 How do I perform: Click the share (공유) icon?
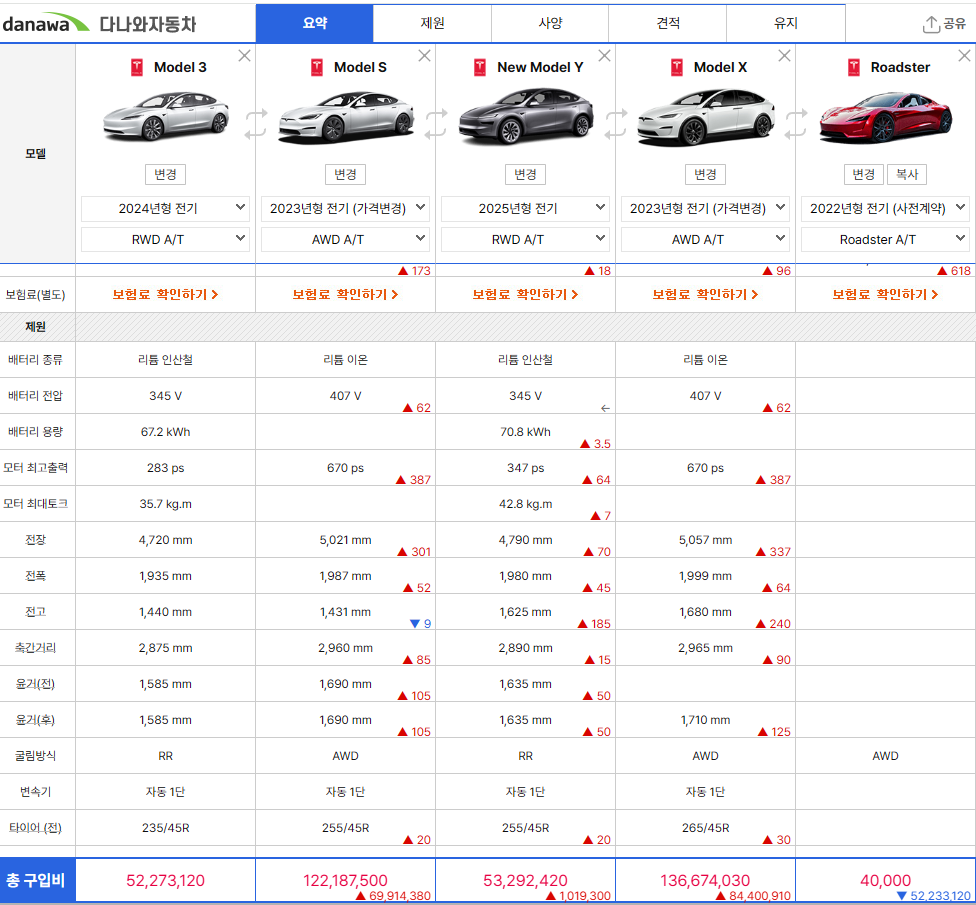point(931,24)
